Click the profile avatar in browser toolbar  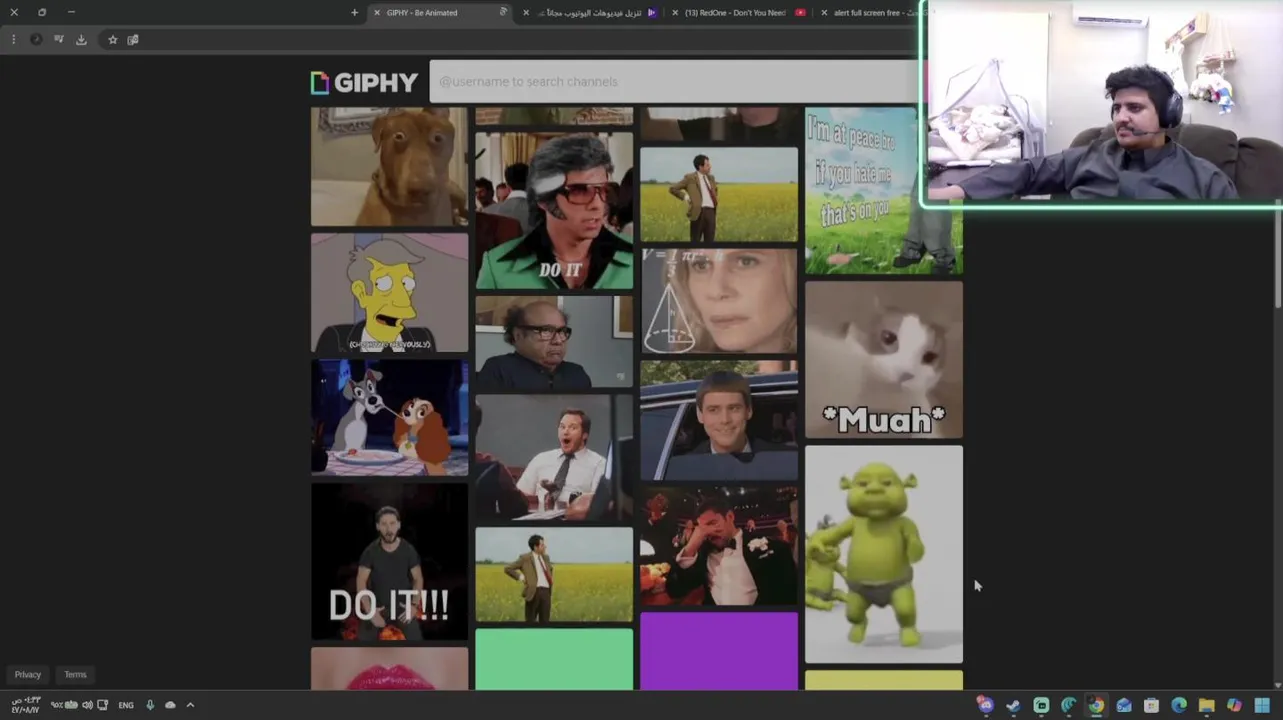(36, 39)
